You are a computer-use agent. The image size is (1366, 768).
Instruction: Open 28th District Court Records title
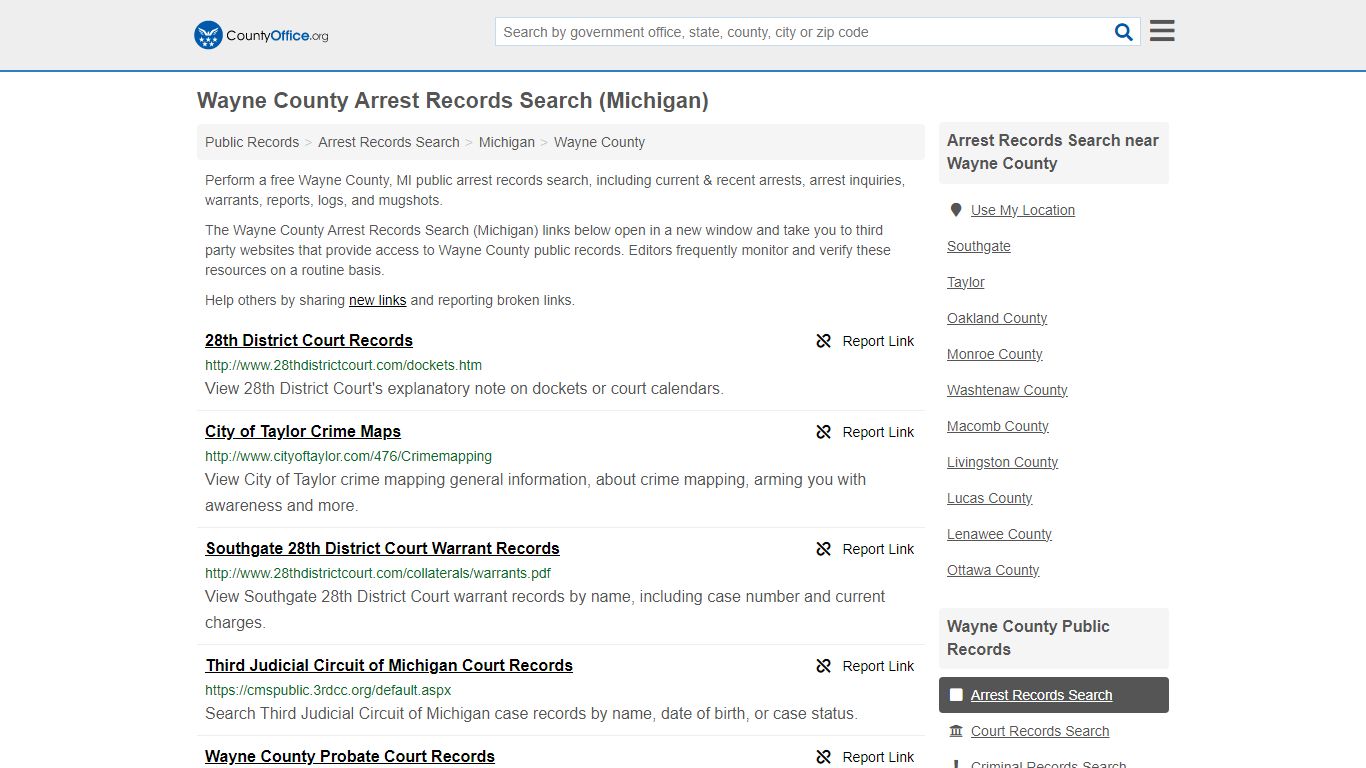309,340
